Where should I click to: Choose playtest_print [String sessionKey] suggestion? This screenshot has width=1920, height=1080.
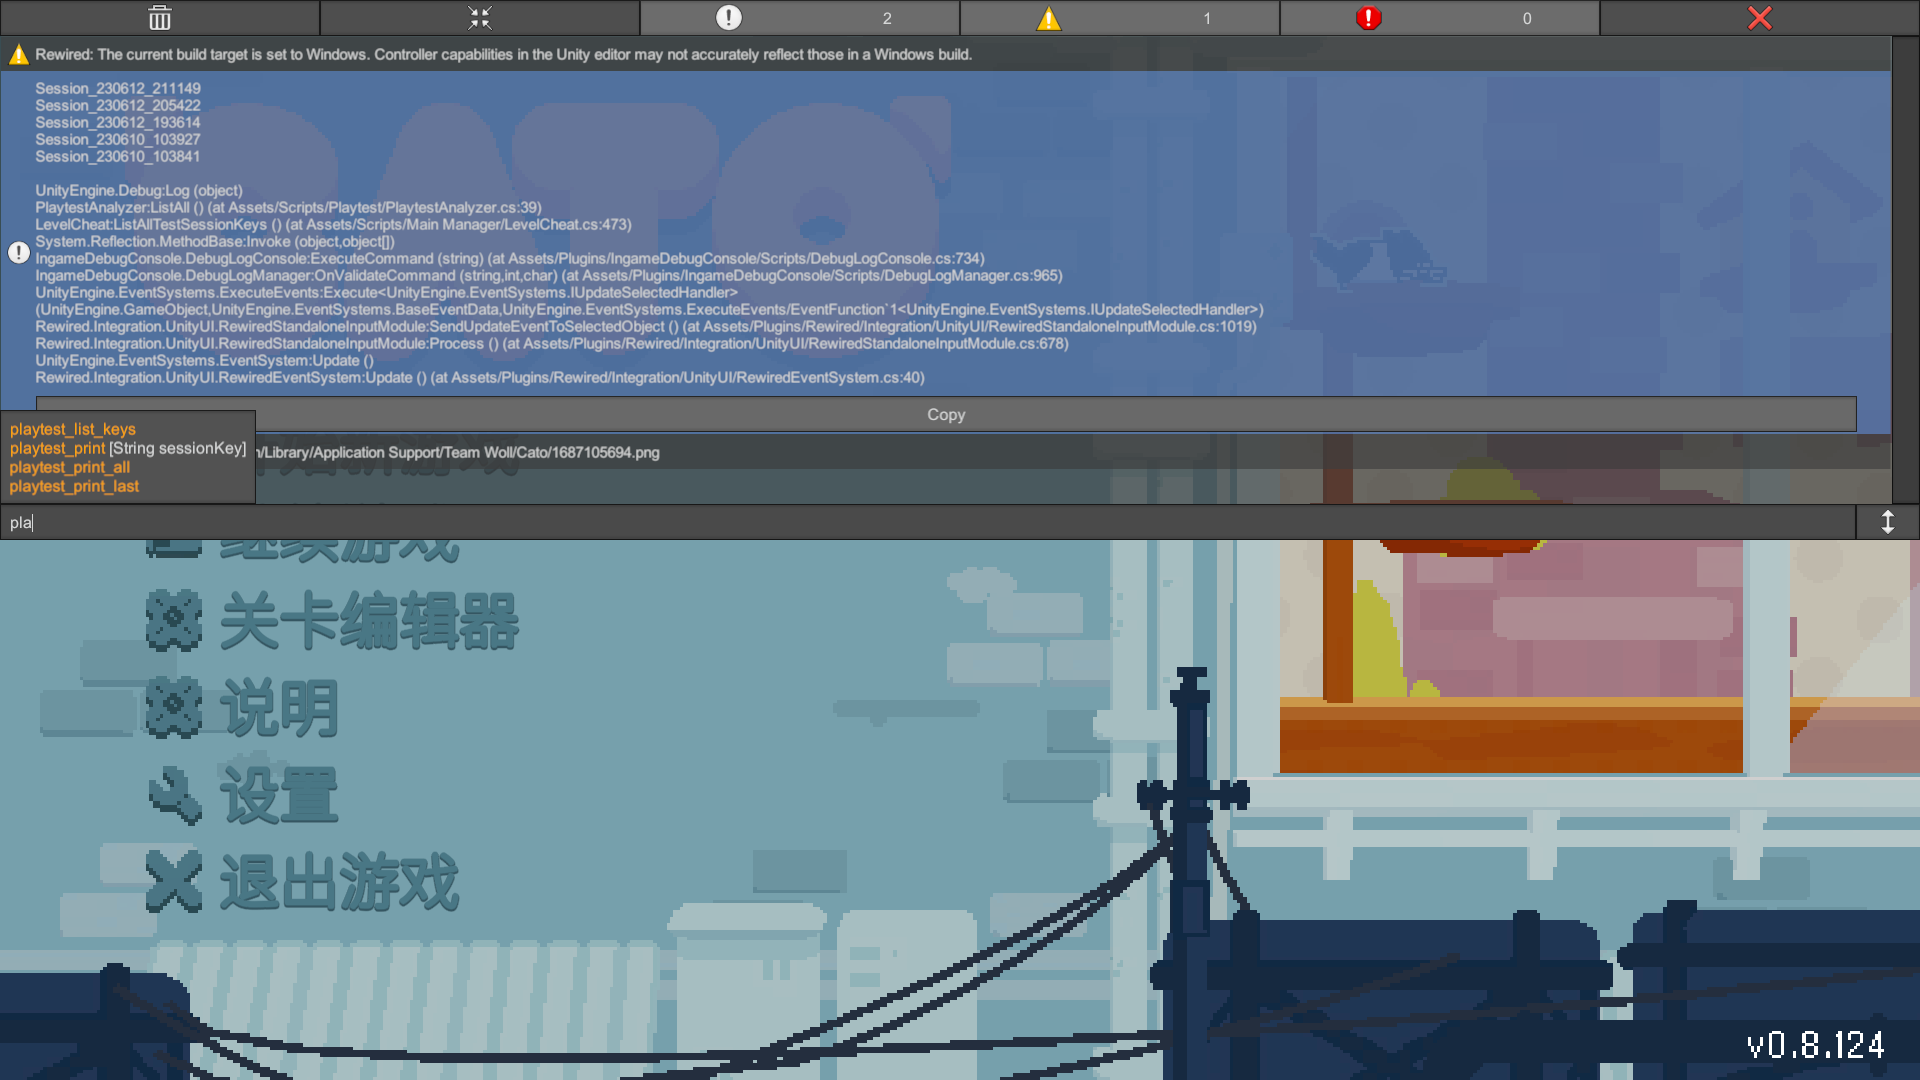(128, 448)
